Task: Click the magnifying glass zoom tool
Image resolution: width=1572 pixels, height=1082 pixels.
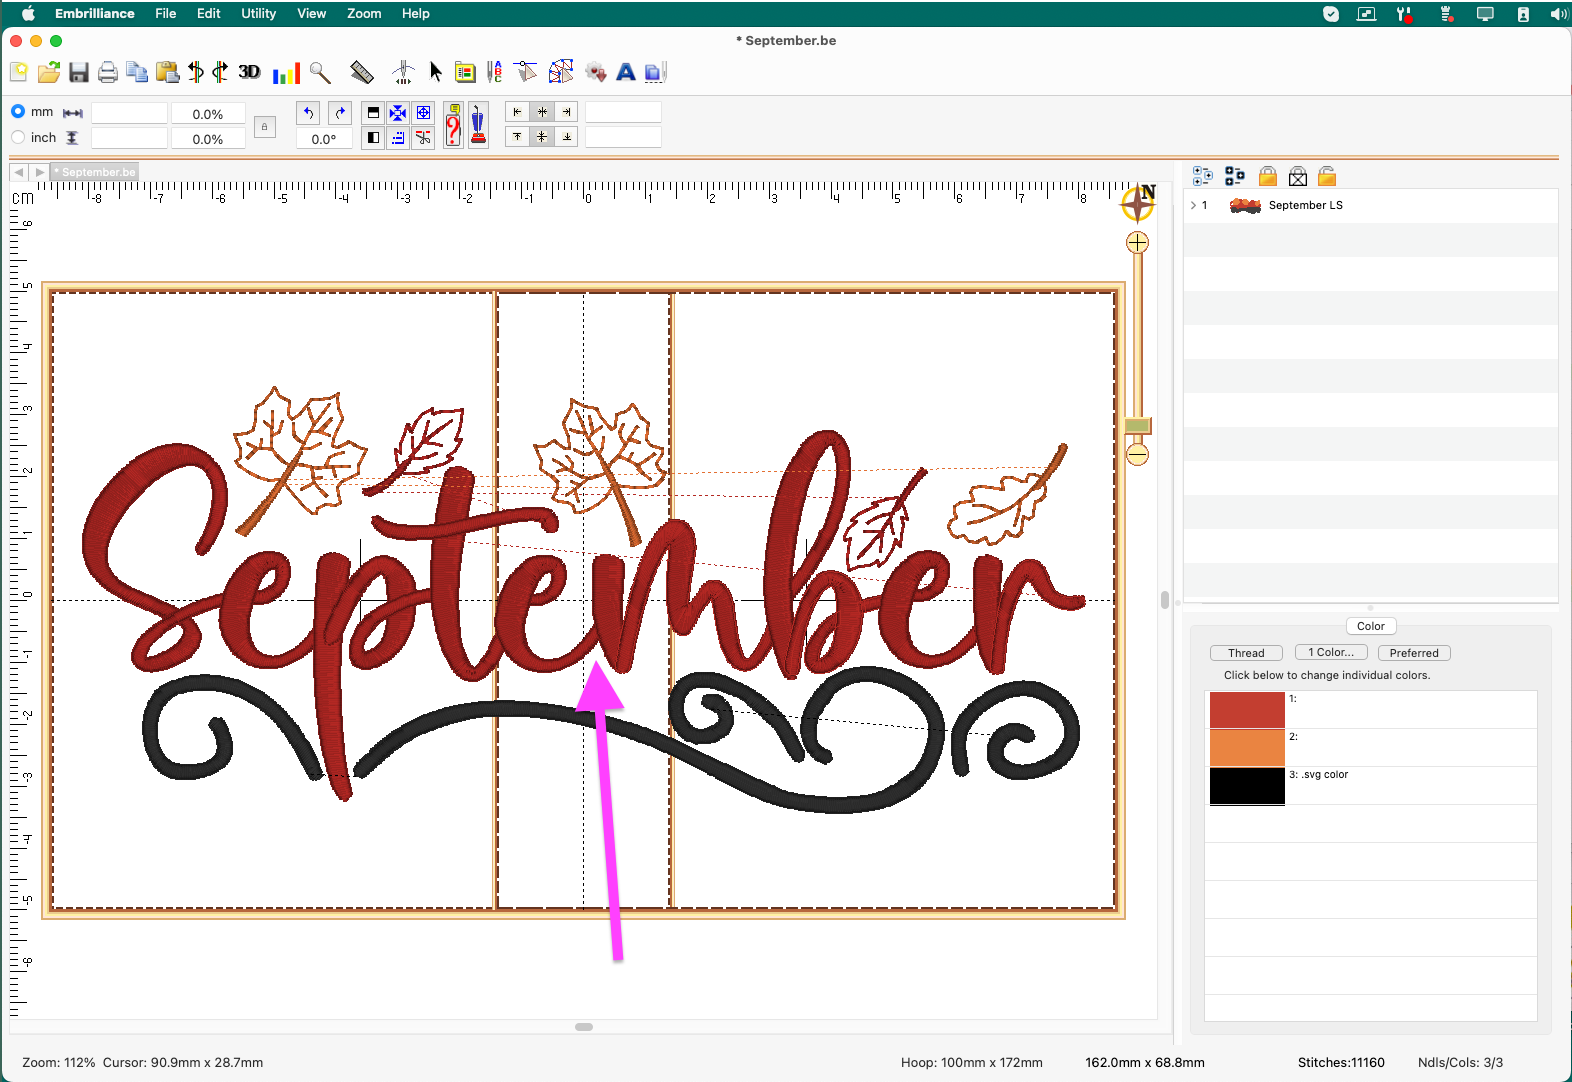Action: 320,72
